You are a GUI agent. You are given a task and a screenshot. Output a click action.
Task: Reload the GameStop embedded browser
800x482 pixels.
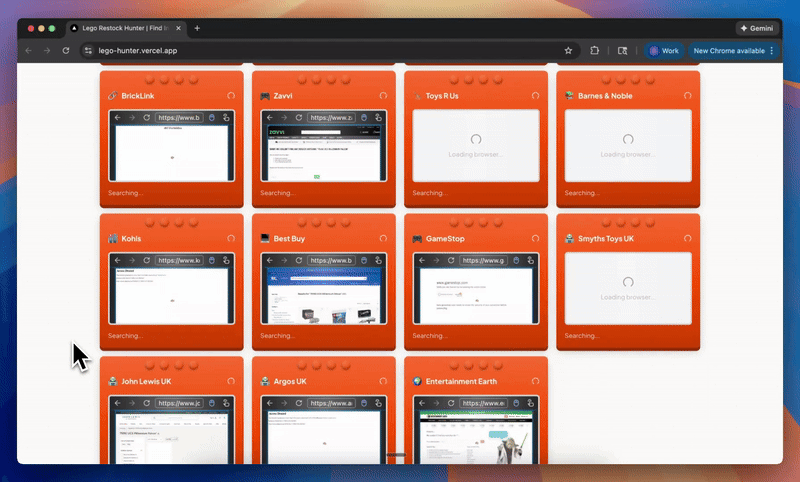point(451,260)
